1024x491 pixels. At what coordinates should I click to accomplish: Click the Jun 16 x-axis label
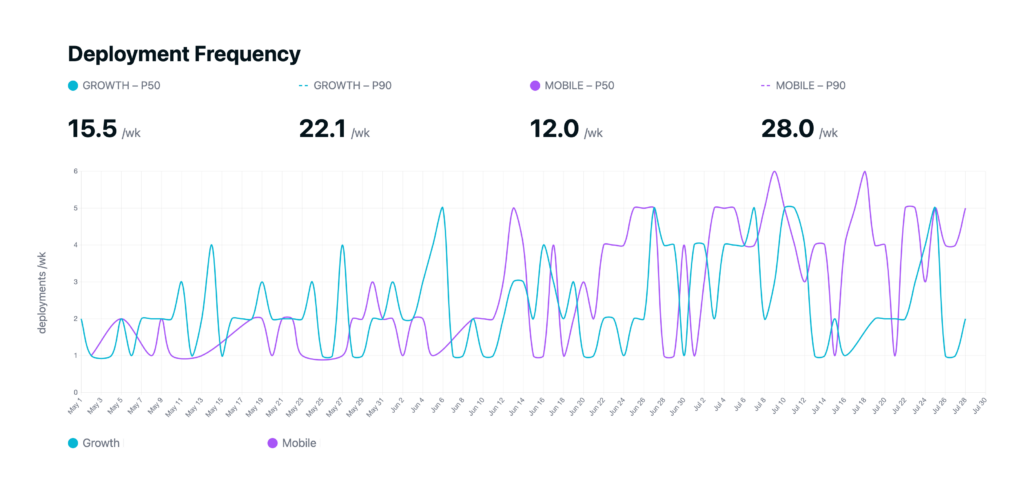click(x=537, y=405)
